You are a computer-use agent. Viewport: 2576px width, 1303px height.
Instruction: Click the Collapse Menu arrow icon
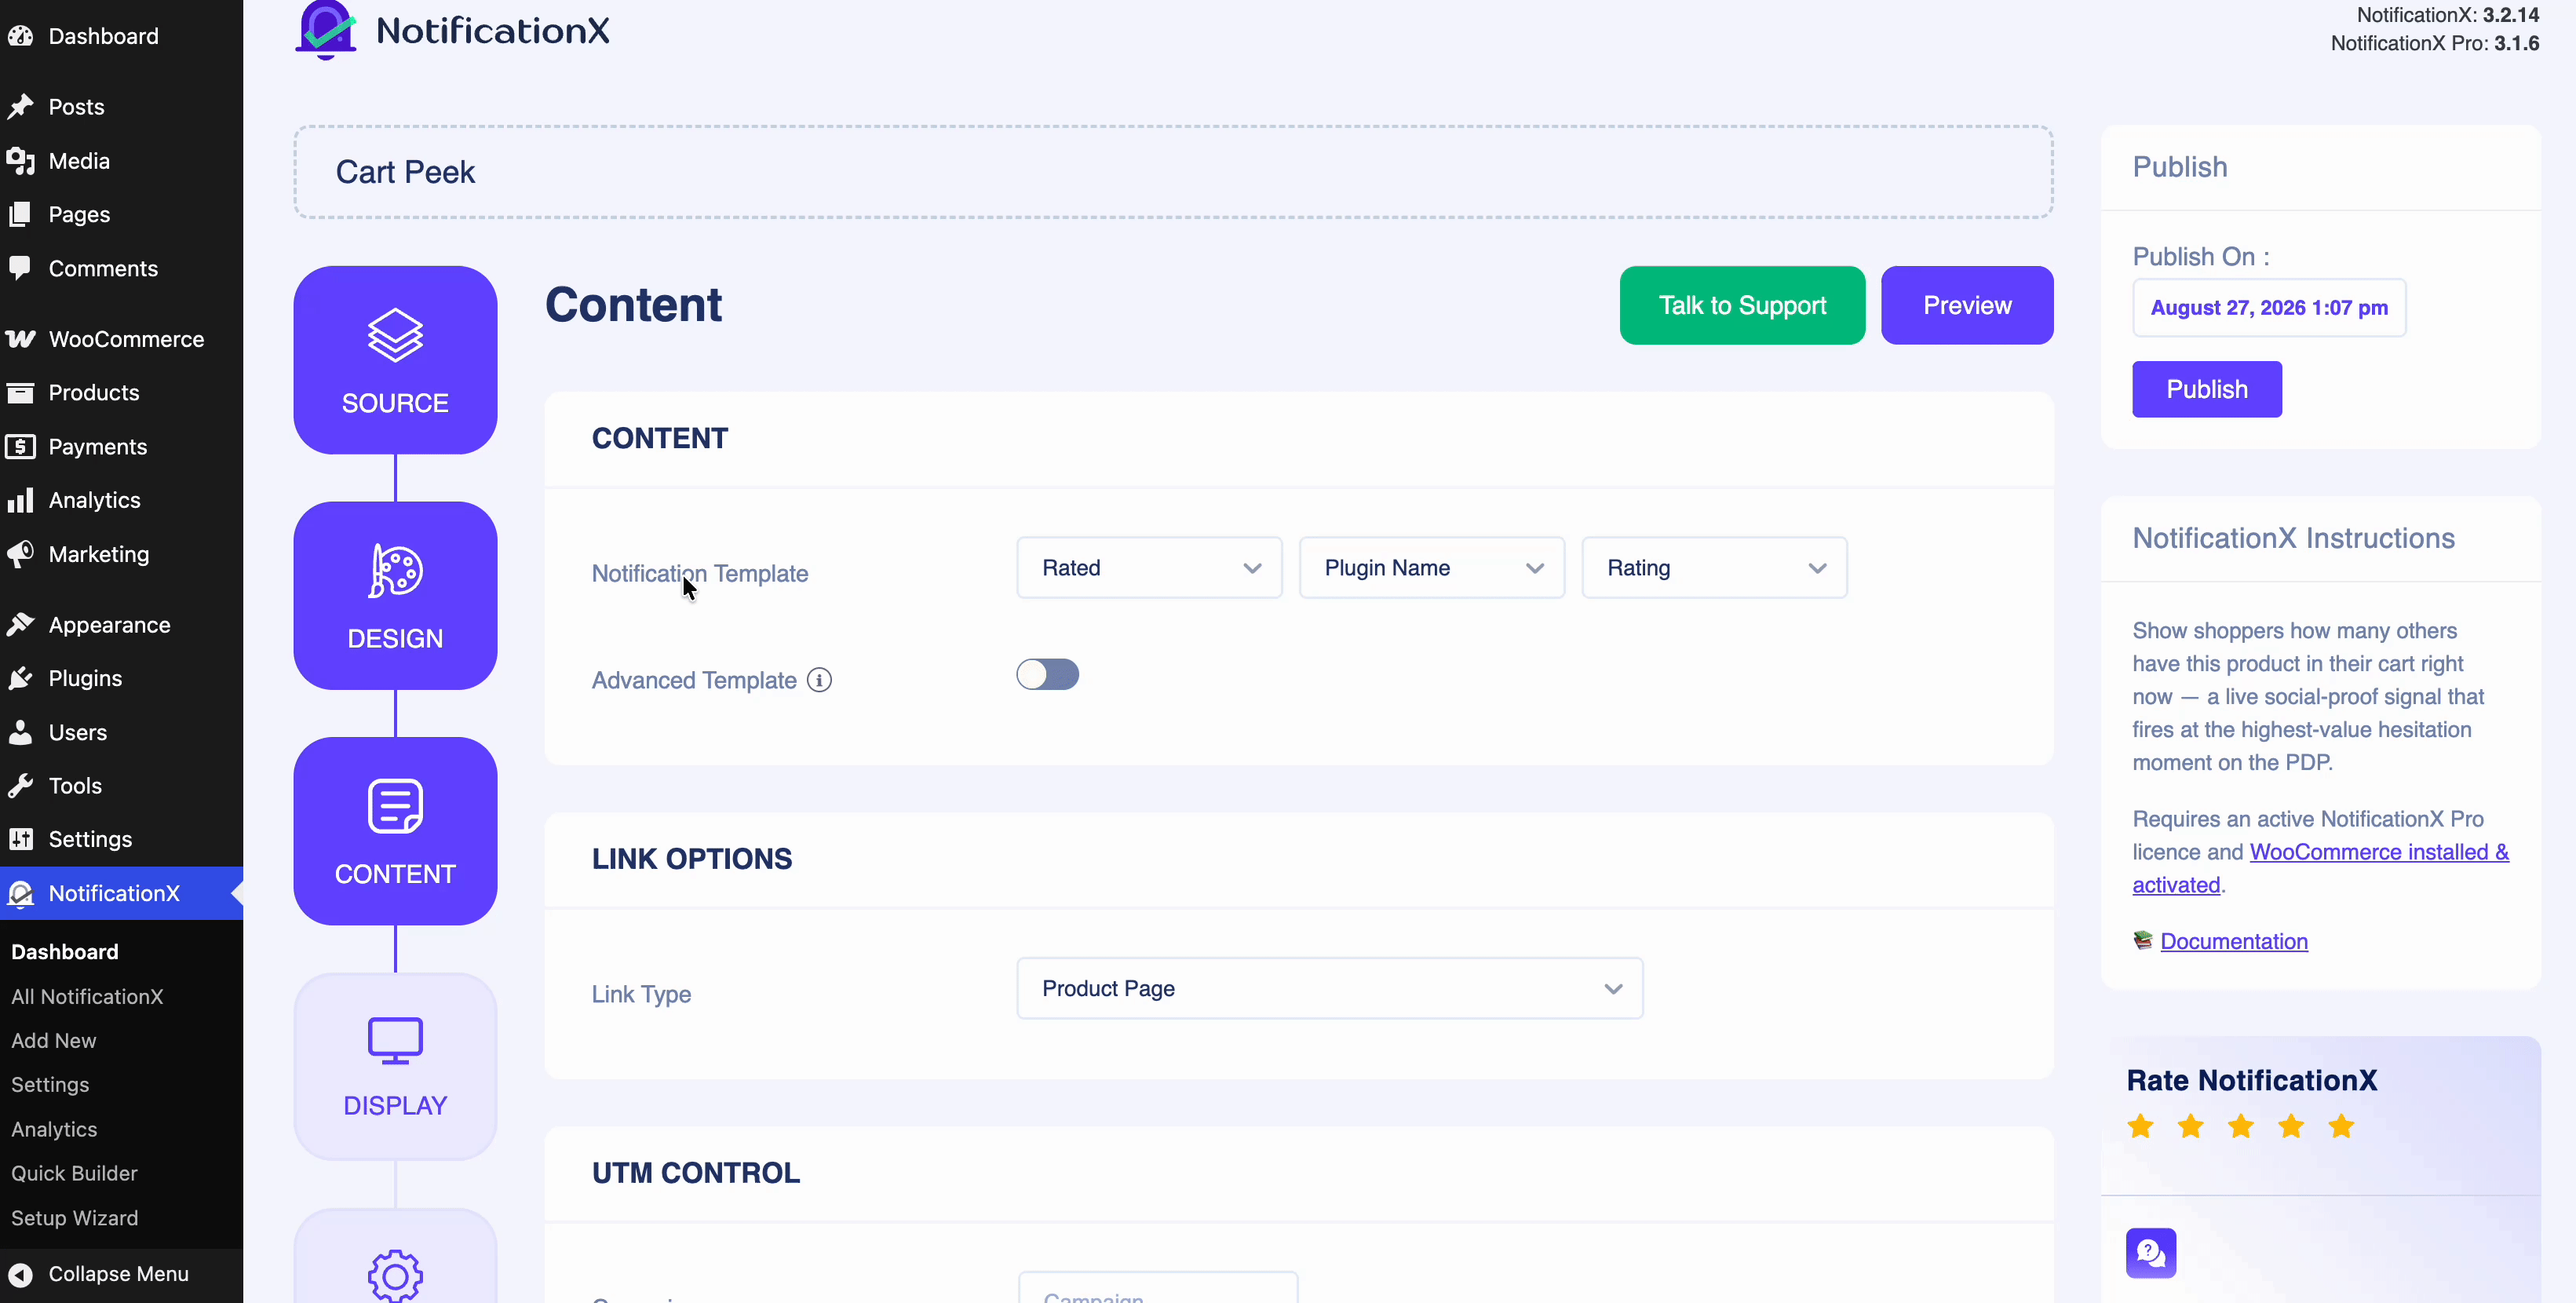click(x=21, y=1274)
